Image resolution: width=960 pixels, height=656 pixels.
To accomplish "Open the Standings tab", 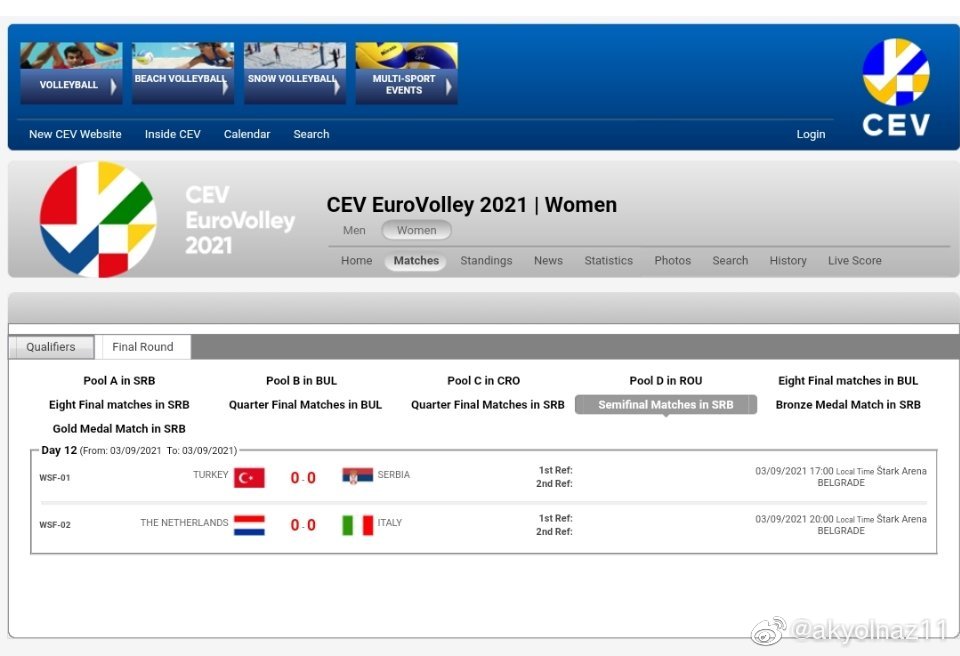I will click(x=486, y=260).
